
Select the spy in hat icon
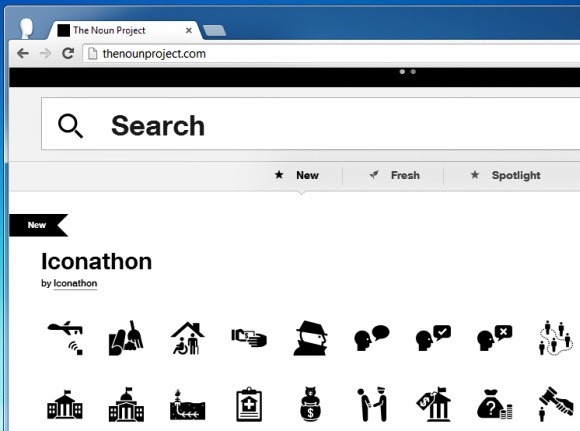(x=311, y=338)
